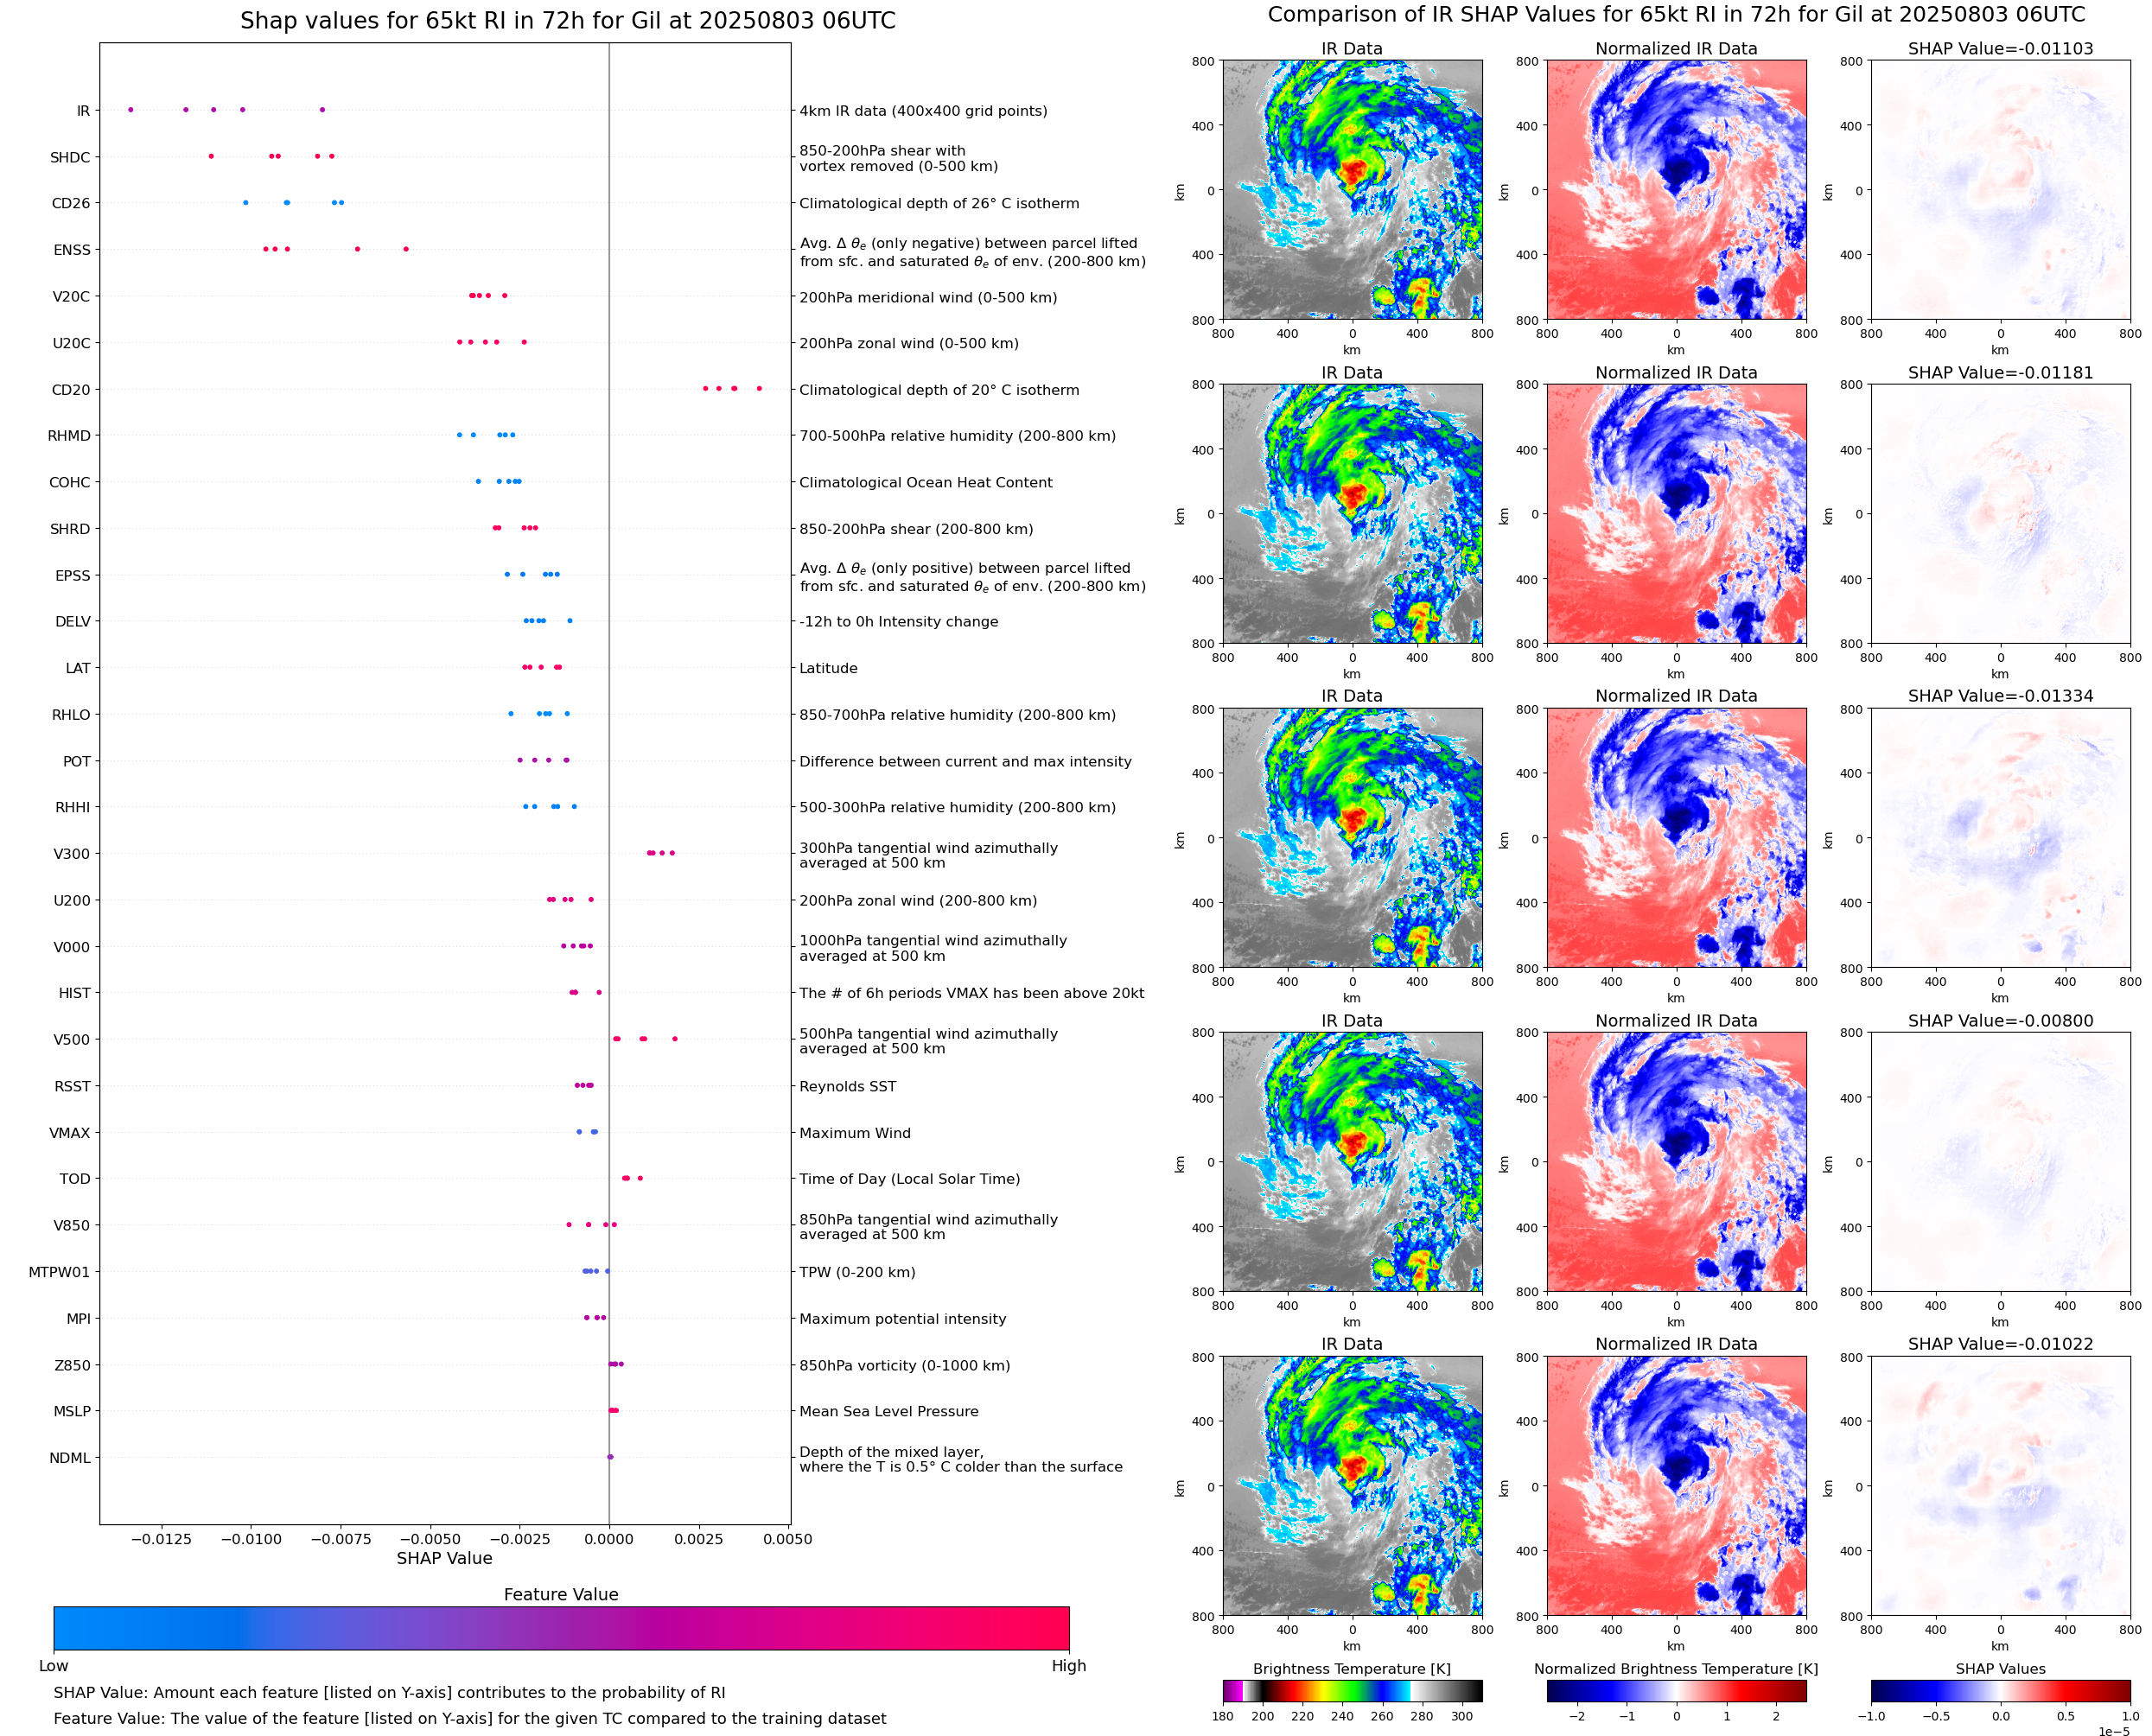
Task: Click the CD20 feature label
Action: 70,390
